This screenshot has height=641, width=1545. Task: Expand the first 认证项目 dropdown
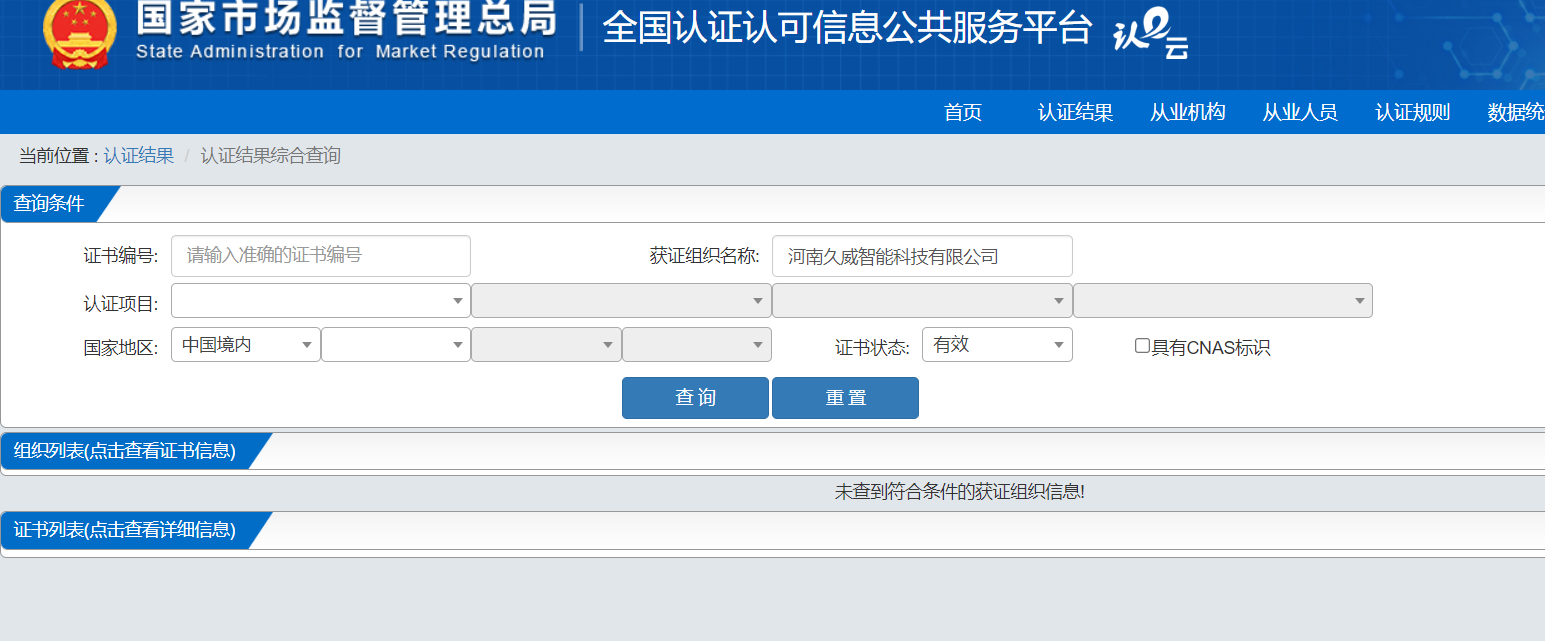point(321,301)
